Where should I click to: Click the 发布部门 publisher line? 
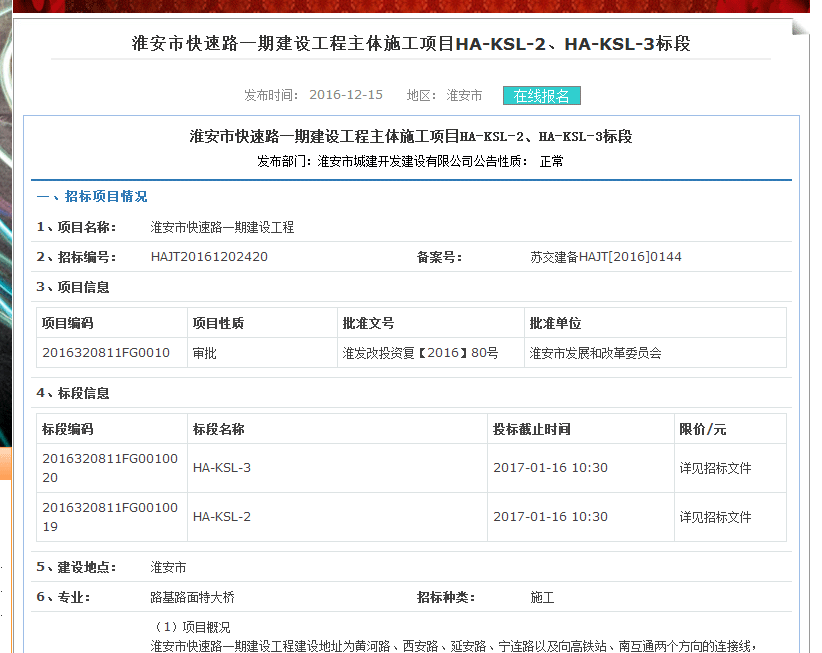[410, 161]
